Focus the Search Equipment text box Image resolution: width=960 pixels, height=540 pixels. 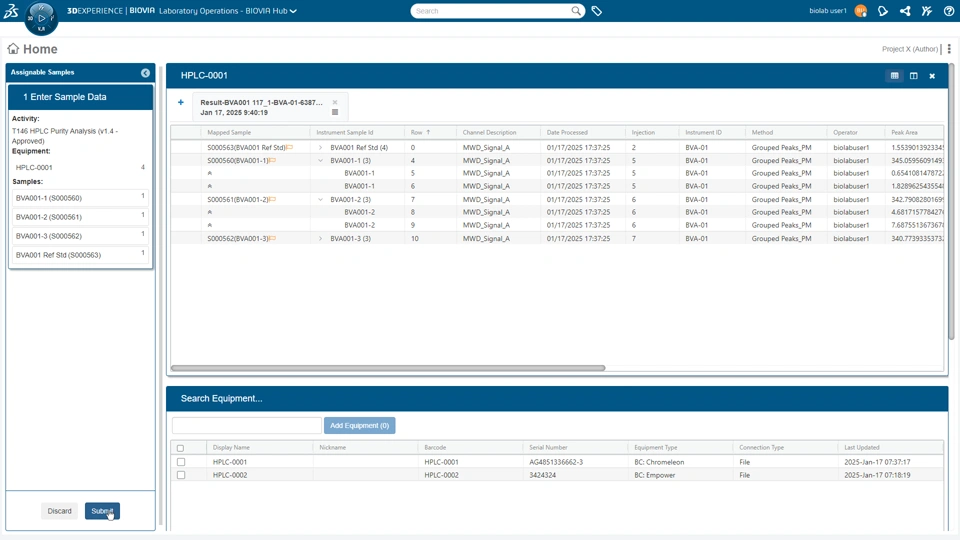click(x=247, y=426)
